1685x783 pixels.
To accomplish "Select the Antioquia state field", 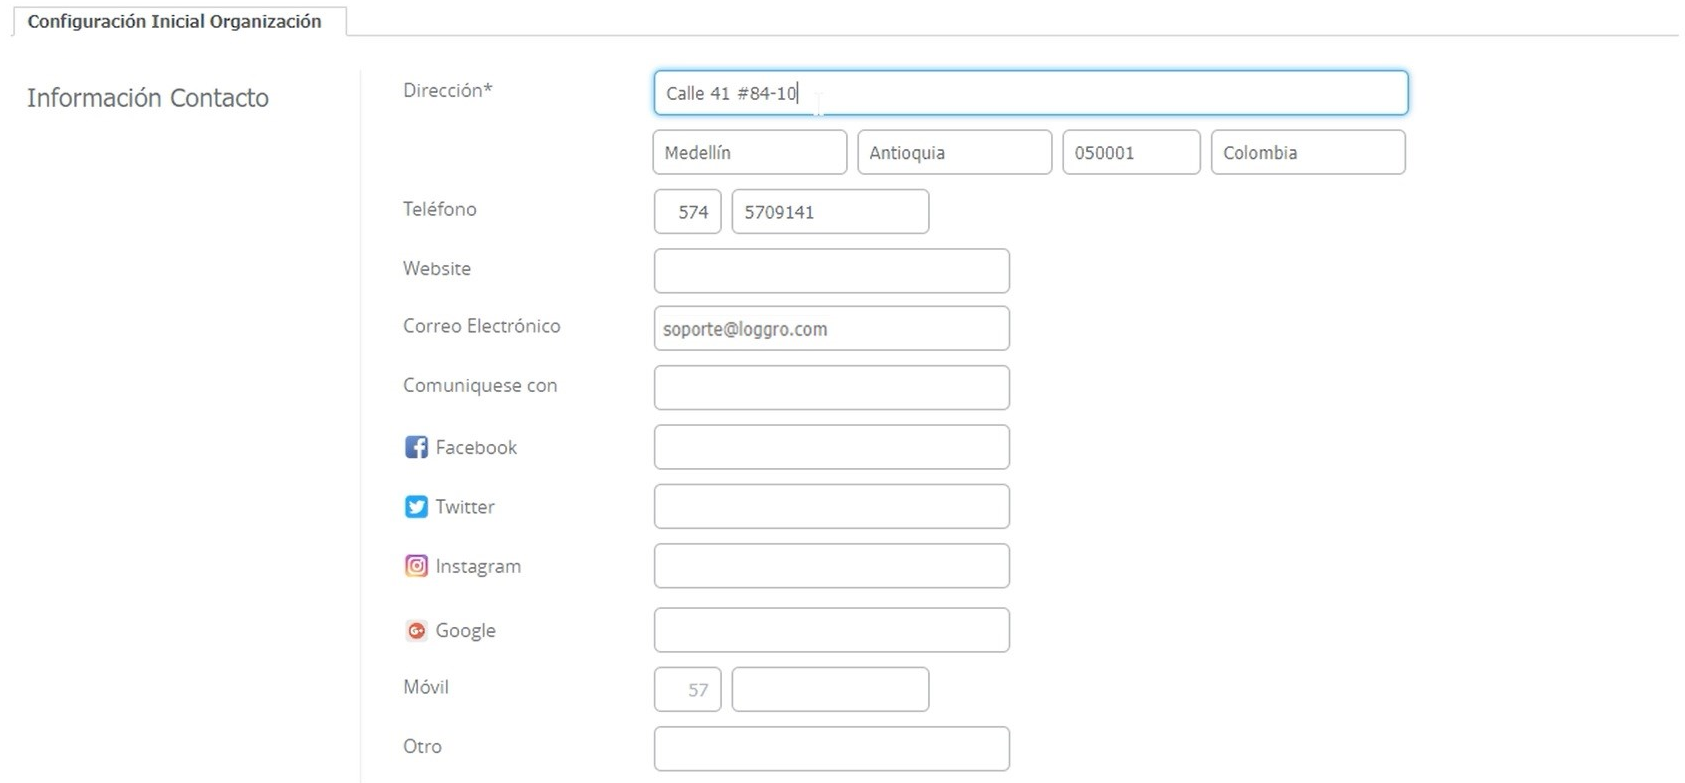I will point(954,153).
